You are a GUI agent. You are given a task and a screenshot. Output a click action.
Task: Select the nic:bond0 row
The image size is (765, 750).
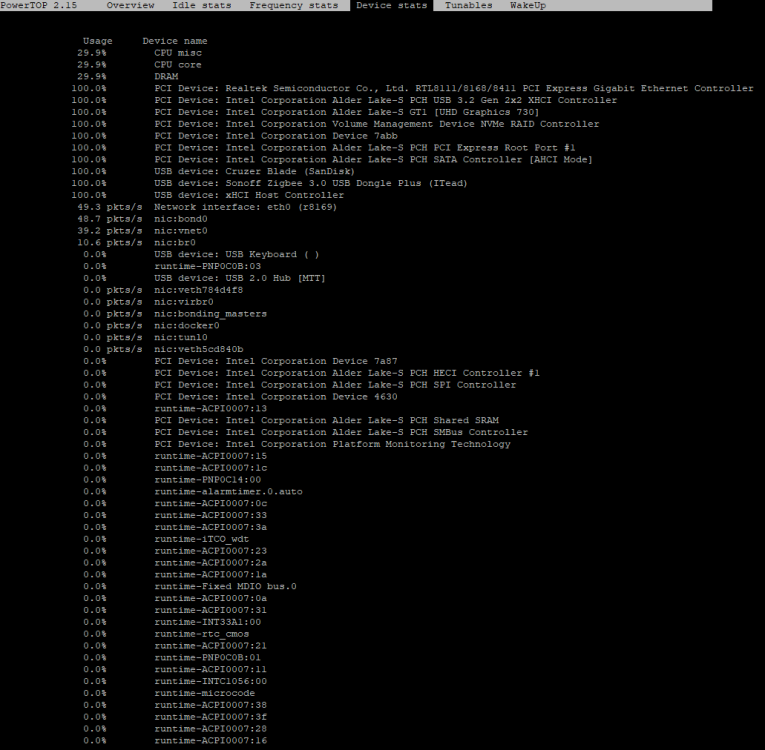(x=142, y=219)
